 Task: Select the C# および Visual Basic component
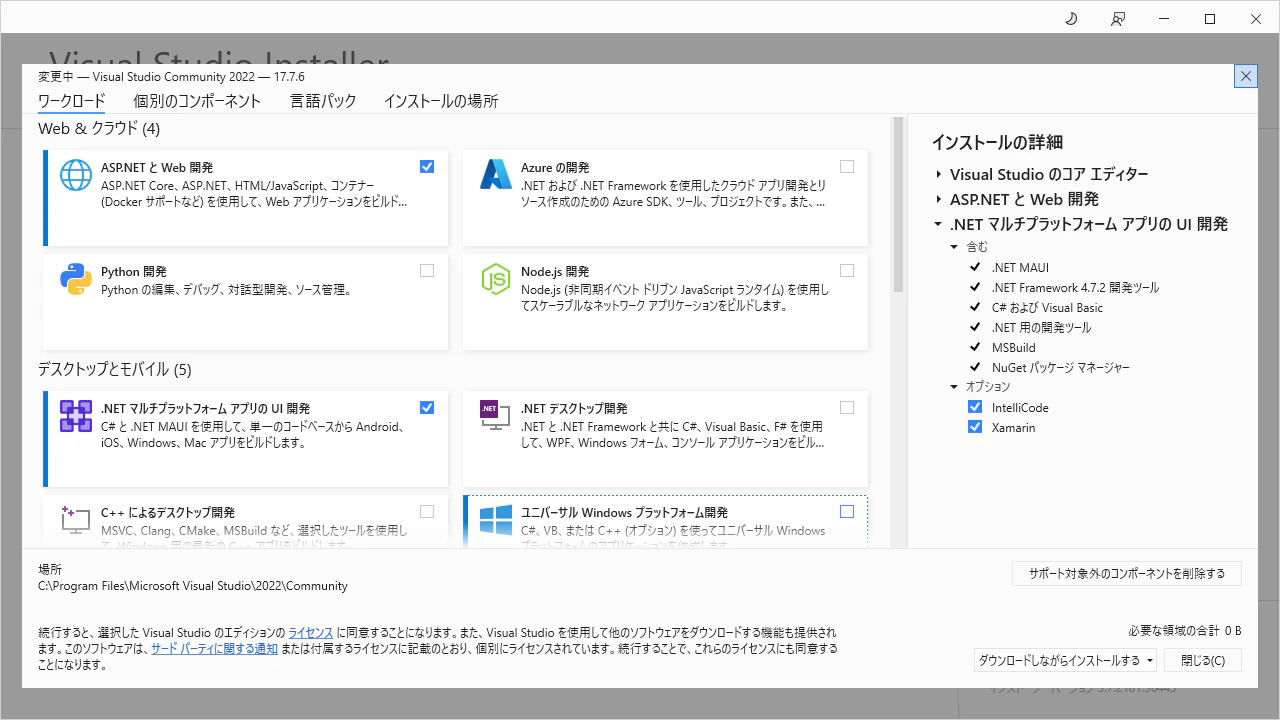[1047, 307]
